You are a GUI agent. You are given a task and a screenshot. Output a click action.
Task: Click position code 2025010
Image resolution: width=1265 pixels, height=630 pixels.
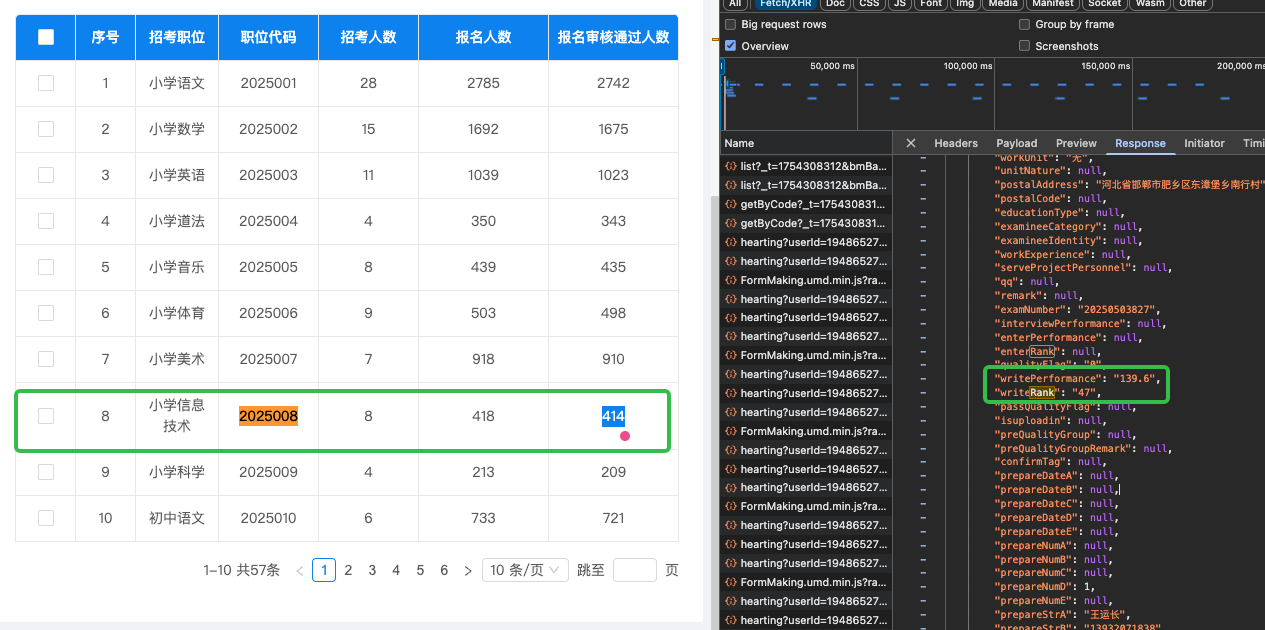coord(268,518)
